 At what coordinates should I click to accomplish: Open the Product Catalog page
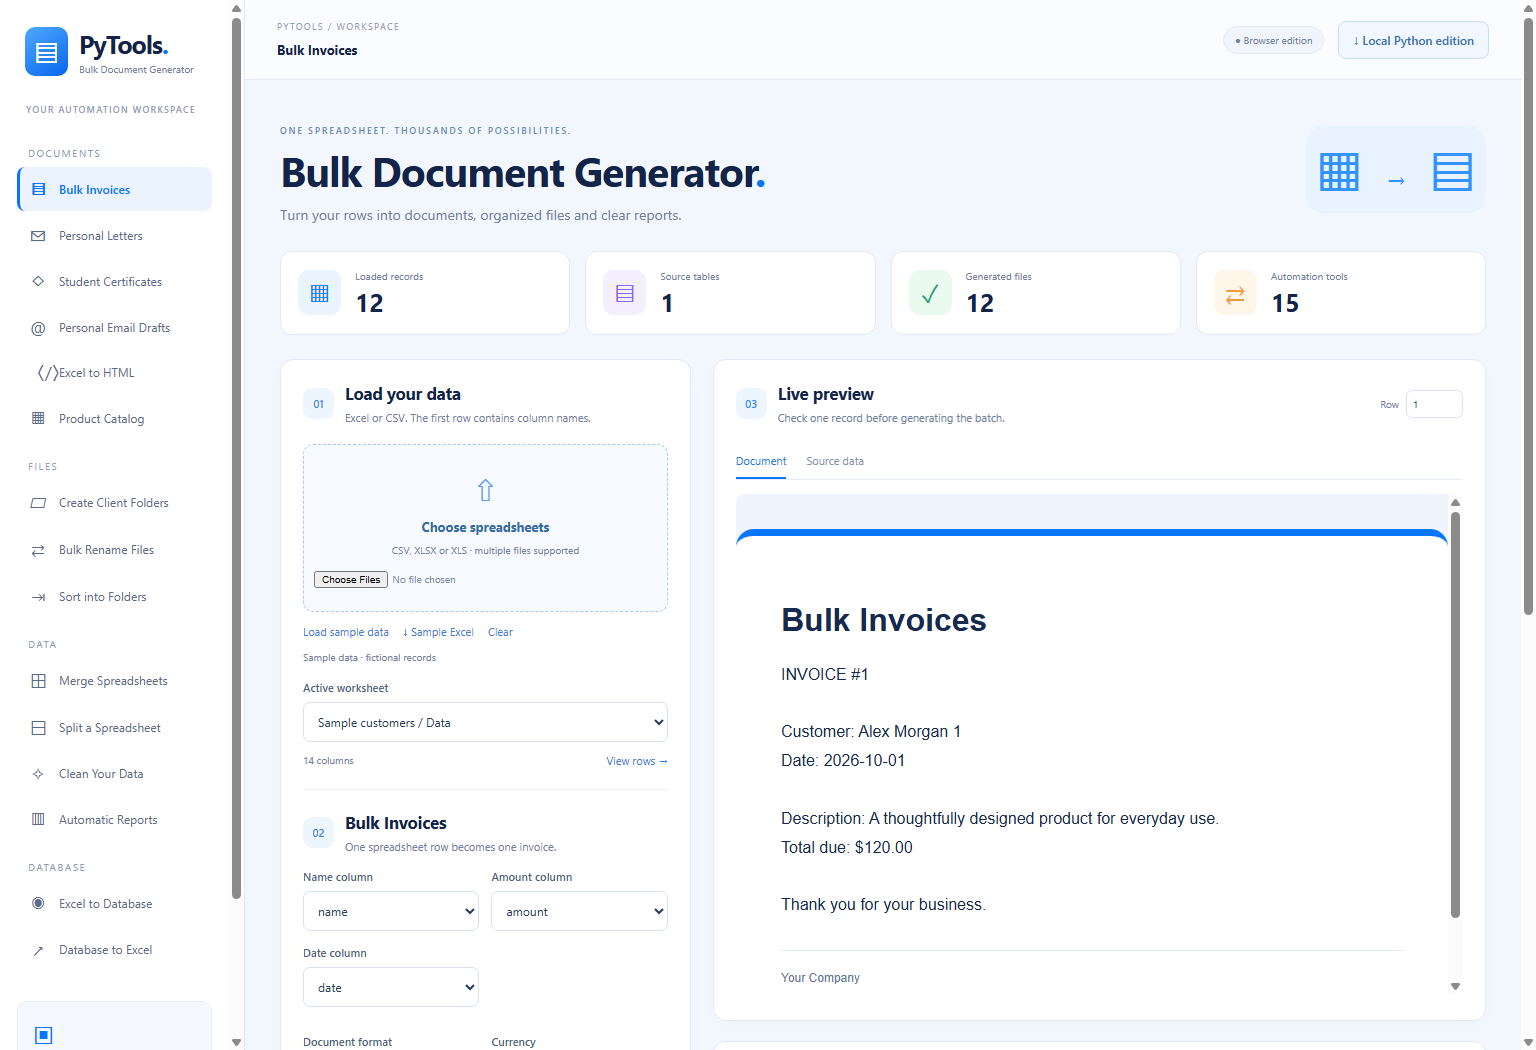tap(115, 419)
